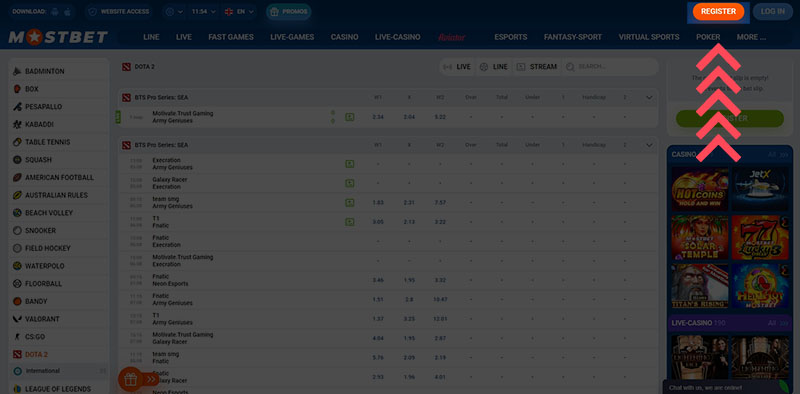Image resolution: width=800 pixels, height=394 pixels.
Task: Click the WEBSITE ACCESS link
Action: (x=125, y=12)
